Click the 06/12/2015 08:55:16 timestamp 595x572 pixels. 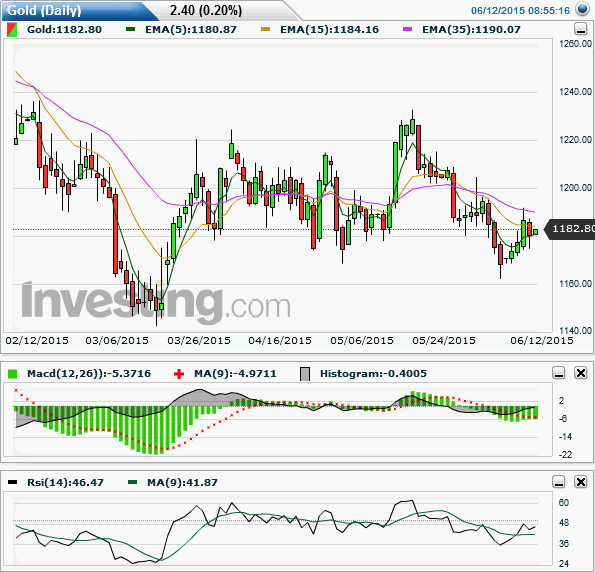point(520,10)
